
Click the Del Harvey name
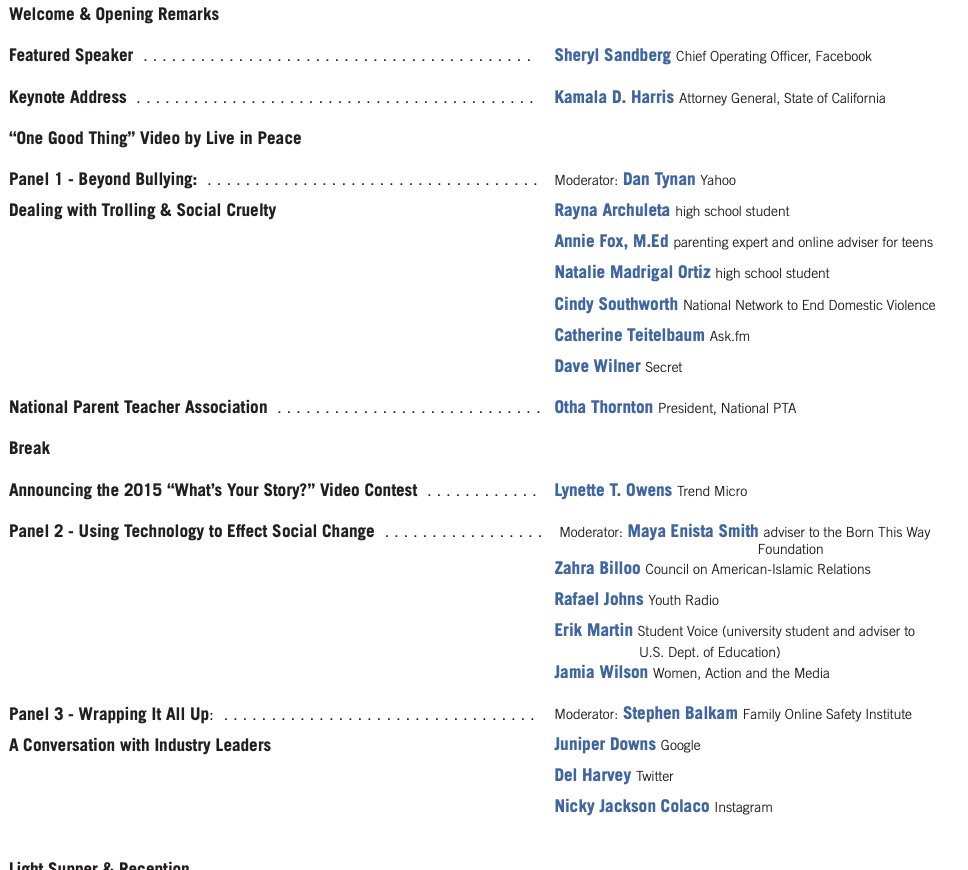tap(593, 776)
